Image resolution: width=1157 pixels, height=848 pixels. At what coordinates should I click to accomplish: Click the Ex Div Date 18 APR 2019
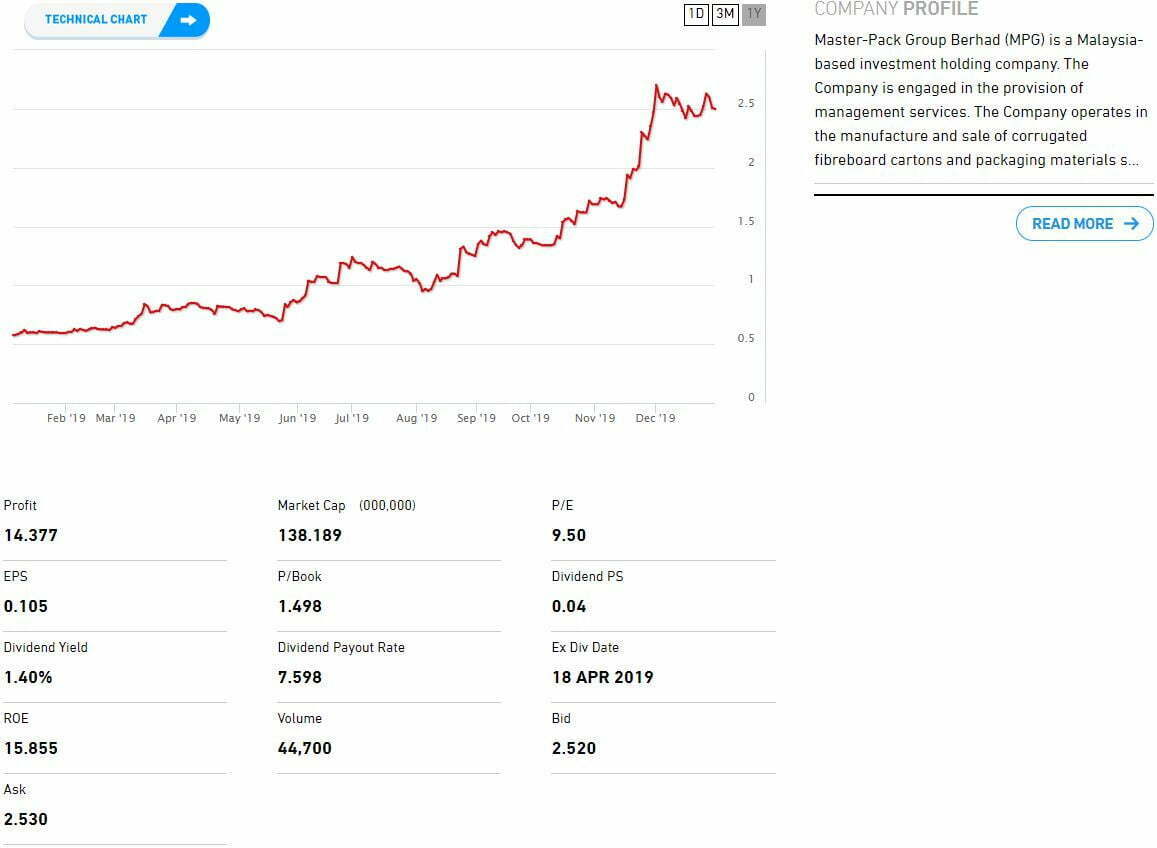point(602,677)
